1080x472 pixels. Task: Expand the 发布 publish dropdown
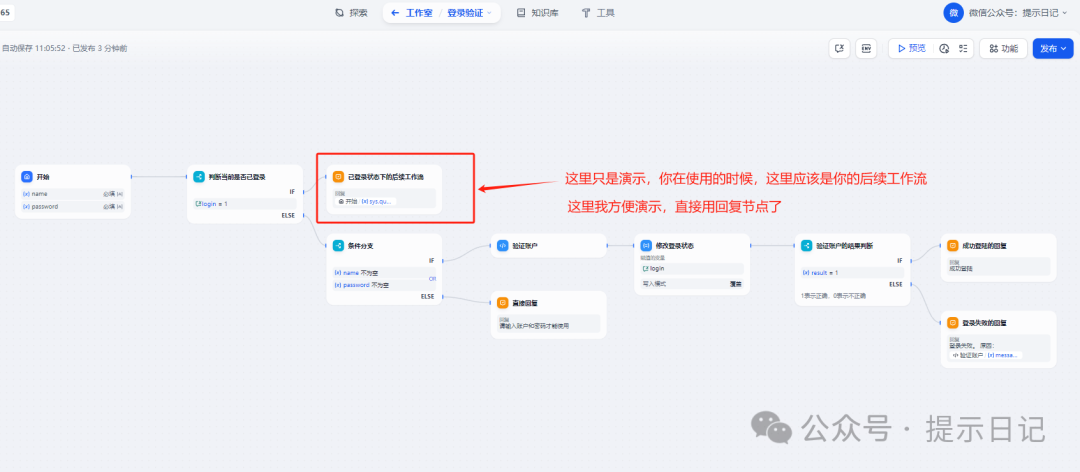pos(1052,48)
